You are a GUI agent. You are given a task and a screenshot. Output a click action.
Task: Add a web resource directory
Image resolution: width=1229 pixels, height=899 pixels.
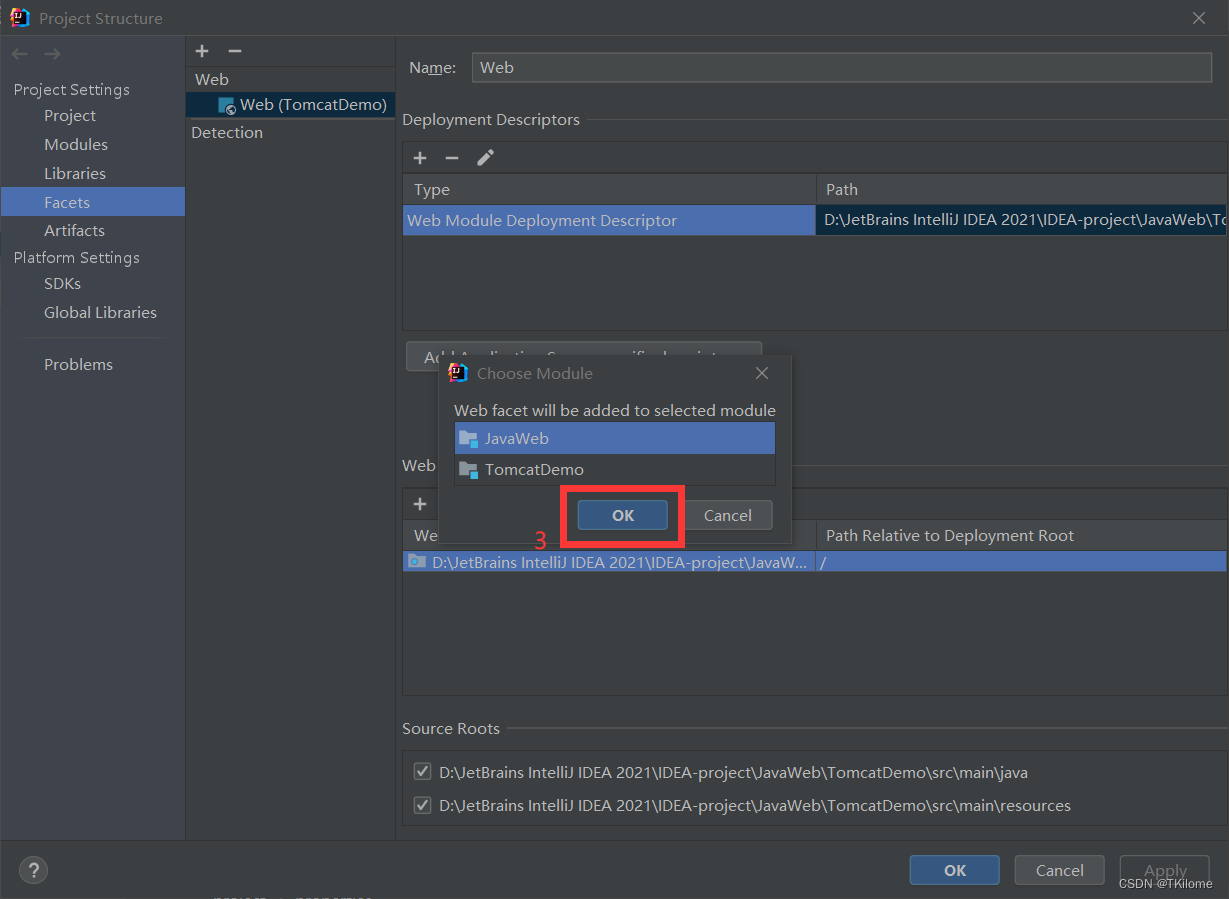(x=420, y=504)
